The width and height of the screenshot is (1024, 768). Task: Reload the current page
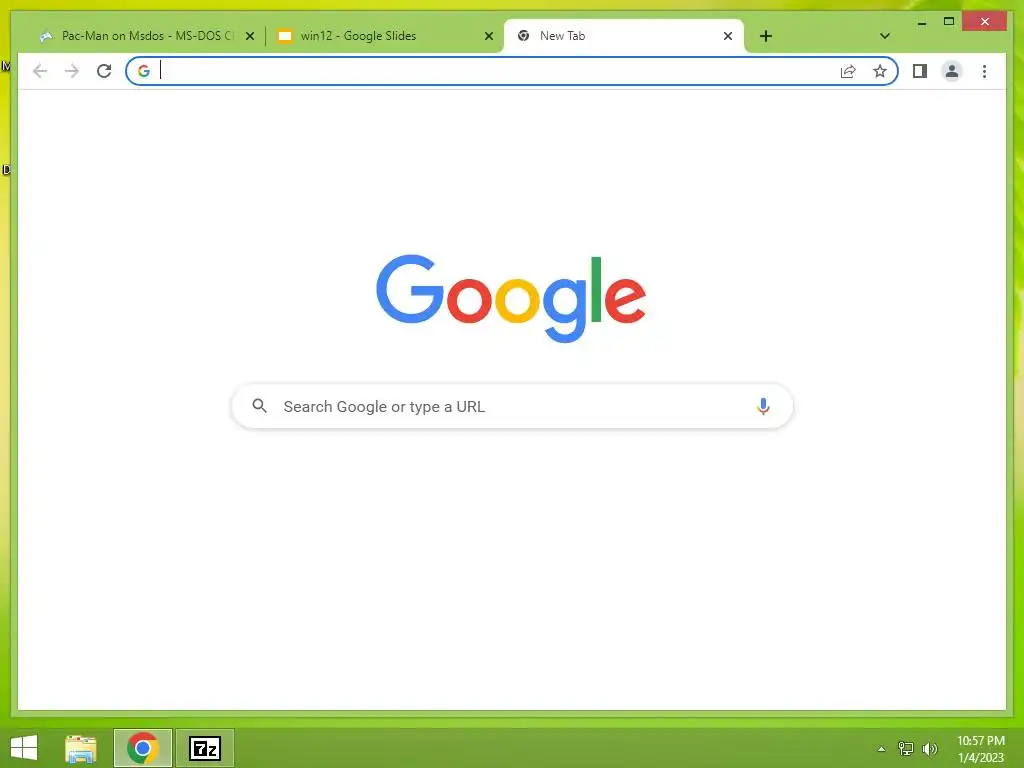tap(104, 71)
